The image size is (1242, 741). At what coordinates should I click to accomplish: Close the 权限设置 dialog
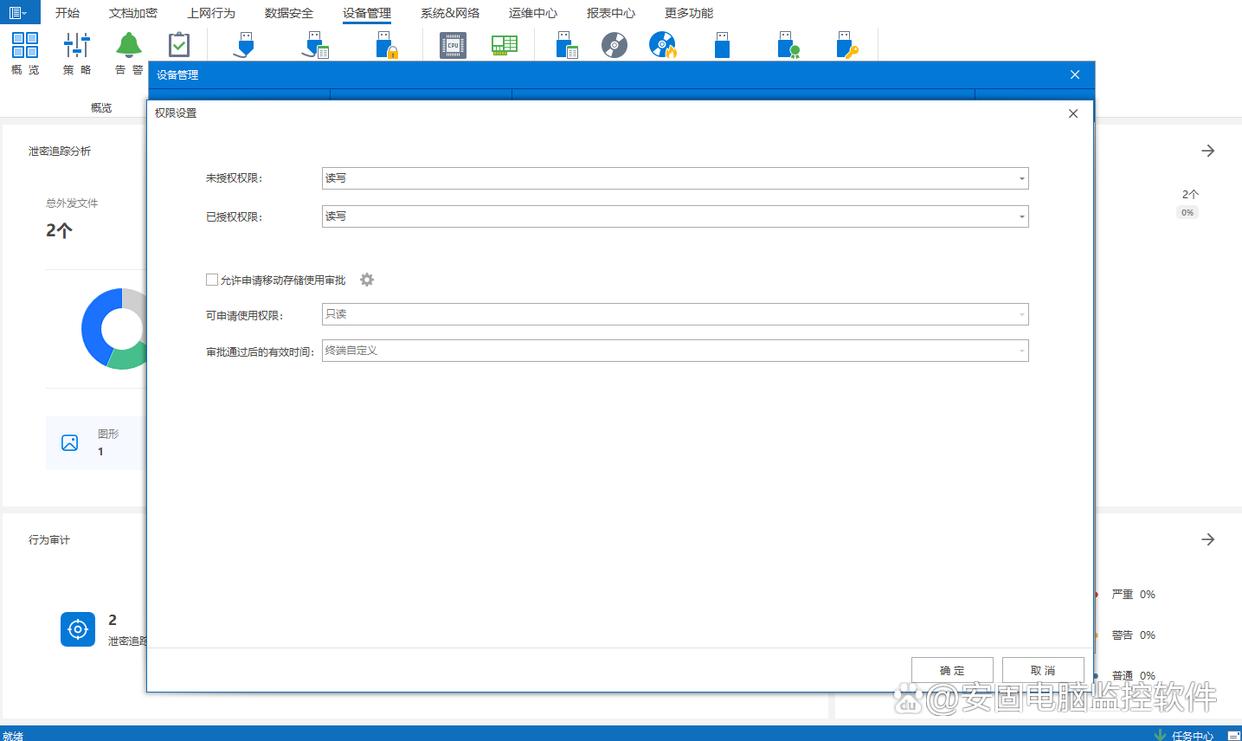point(1073,114)
